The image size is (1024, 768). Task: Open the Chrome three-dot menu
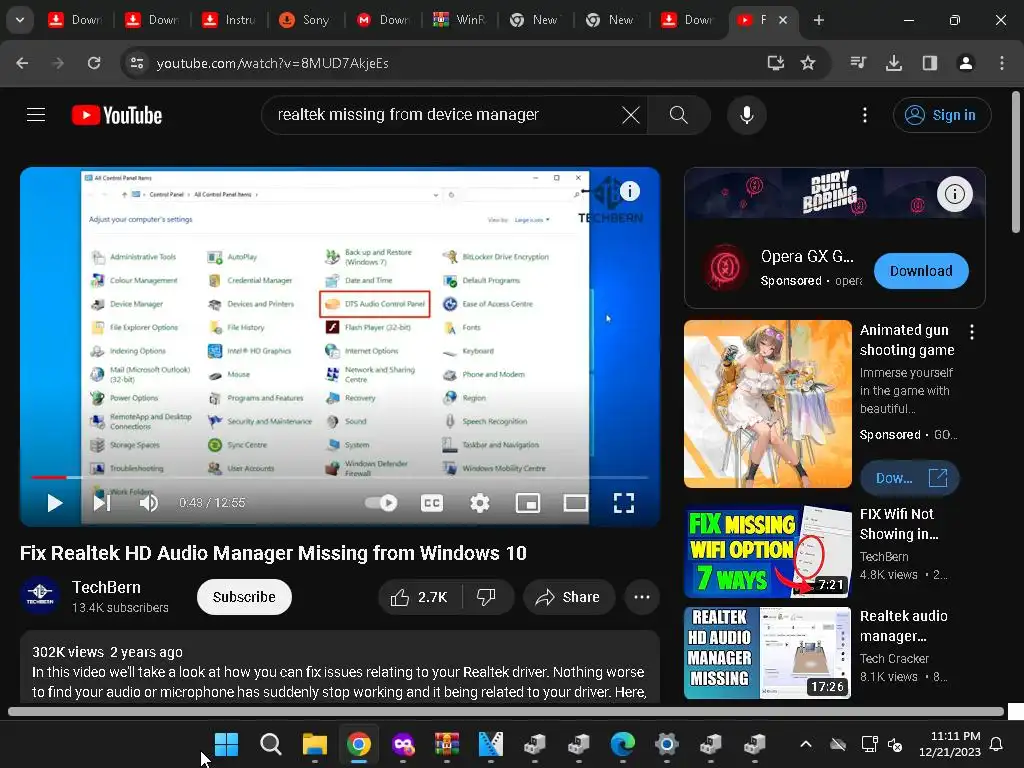coord(1001,63)
